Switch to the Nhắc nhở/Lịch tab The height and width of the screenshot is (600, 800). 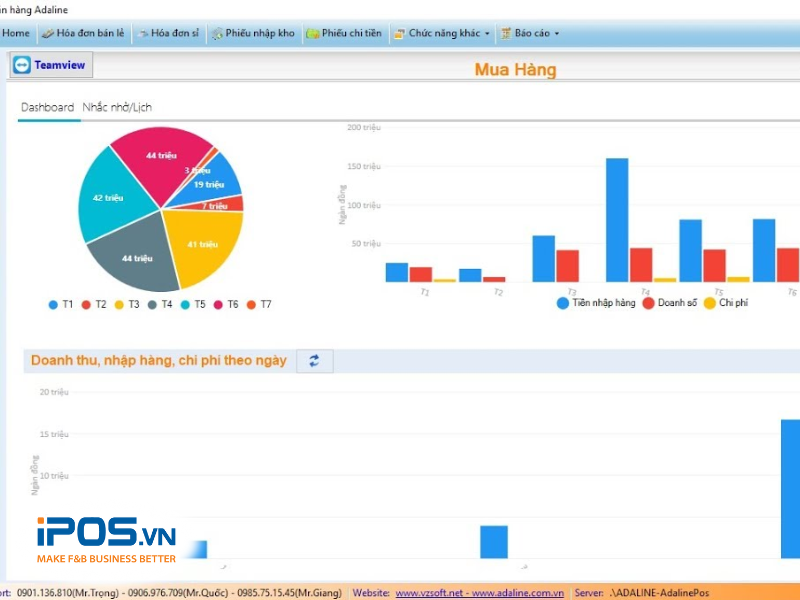point(117,107)
